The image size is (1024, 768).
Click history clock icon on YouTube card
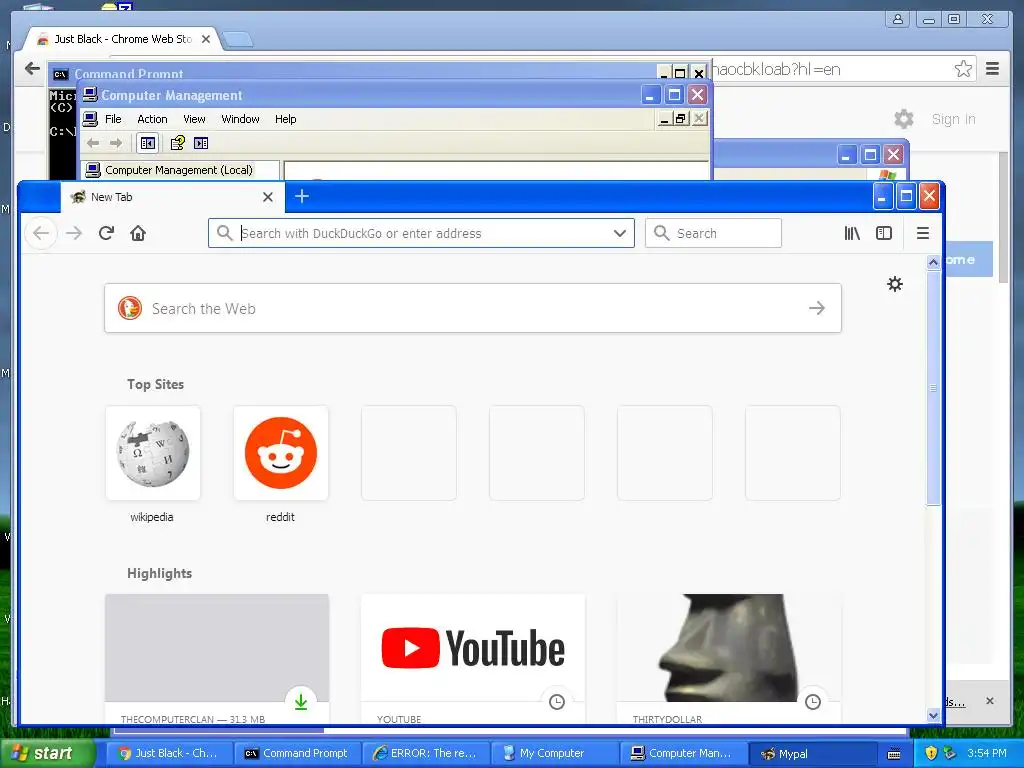click(556, 702)
